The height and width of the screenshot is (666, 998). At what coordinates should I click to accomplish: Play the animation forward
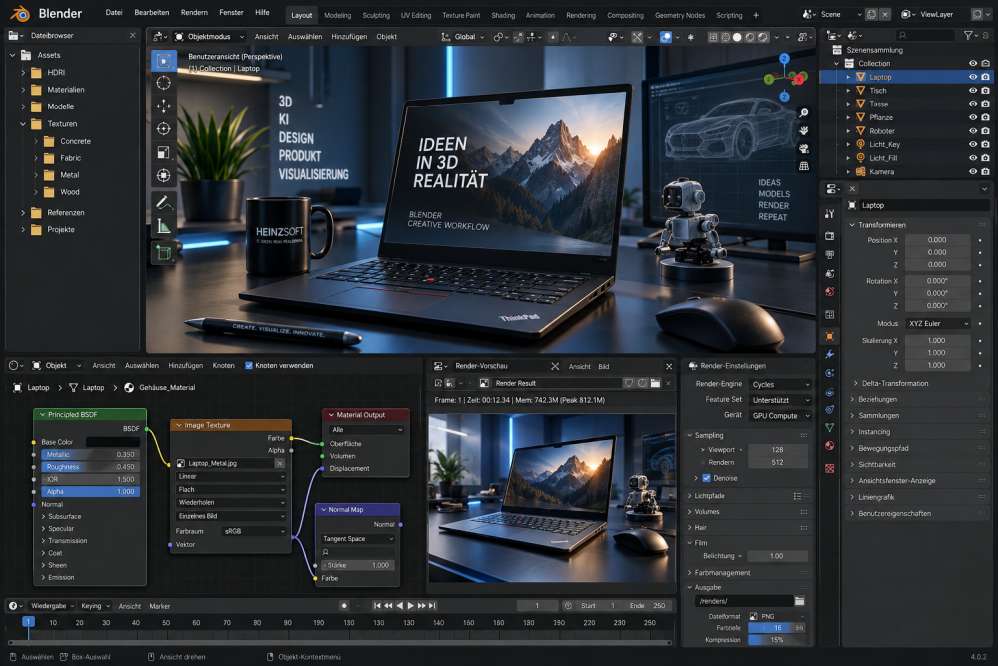pyautogui.click(x=410, y=606)
